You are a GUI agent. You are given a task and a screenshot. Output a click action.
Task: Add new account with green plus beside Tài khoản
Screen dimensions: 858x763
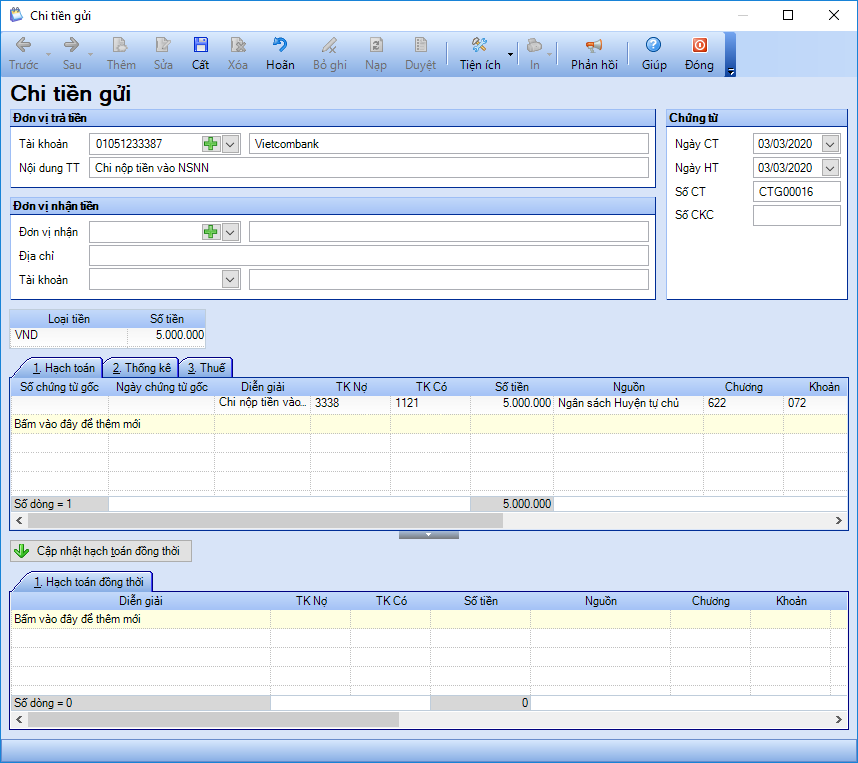coord(210,144)
